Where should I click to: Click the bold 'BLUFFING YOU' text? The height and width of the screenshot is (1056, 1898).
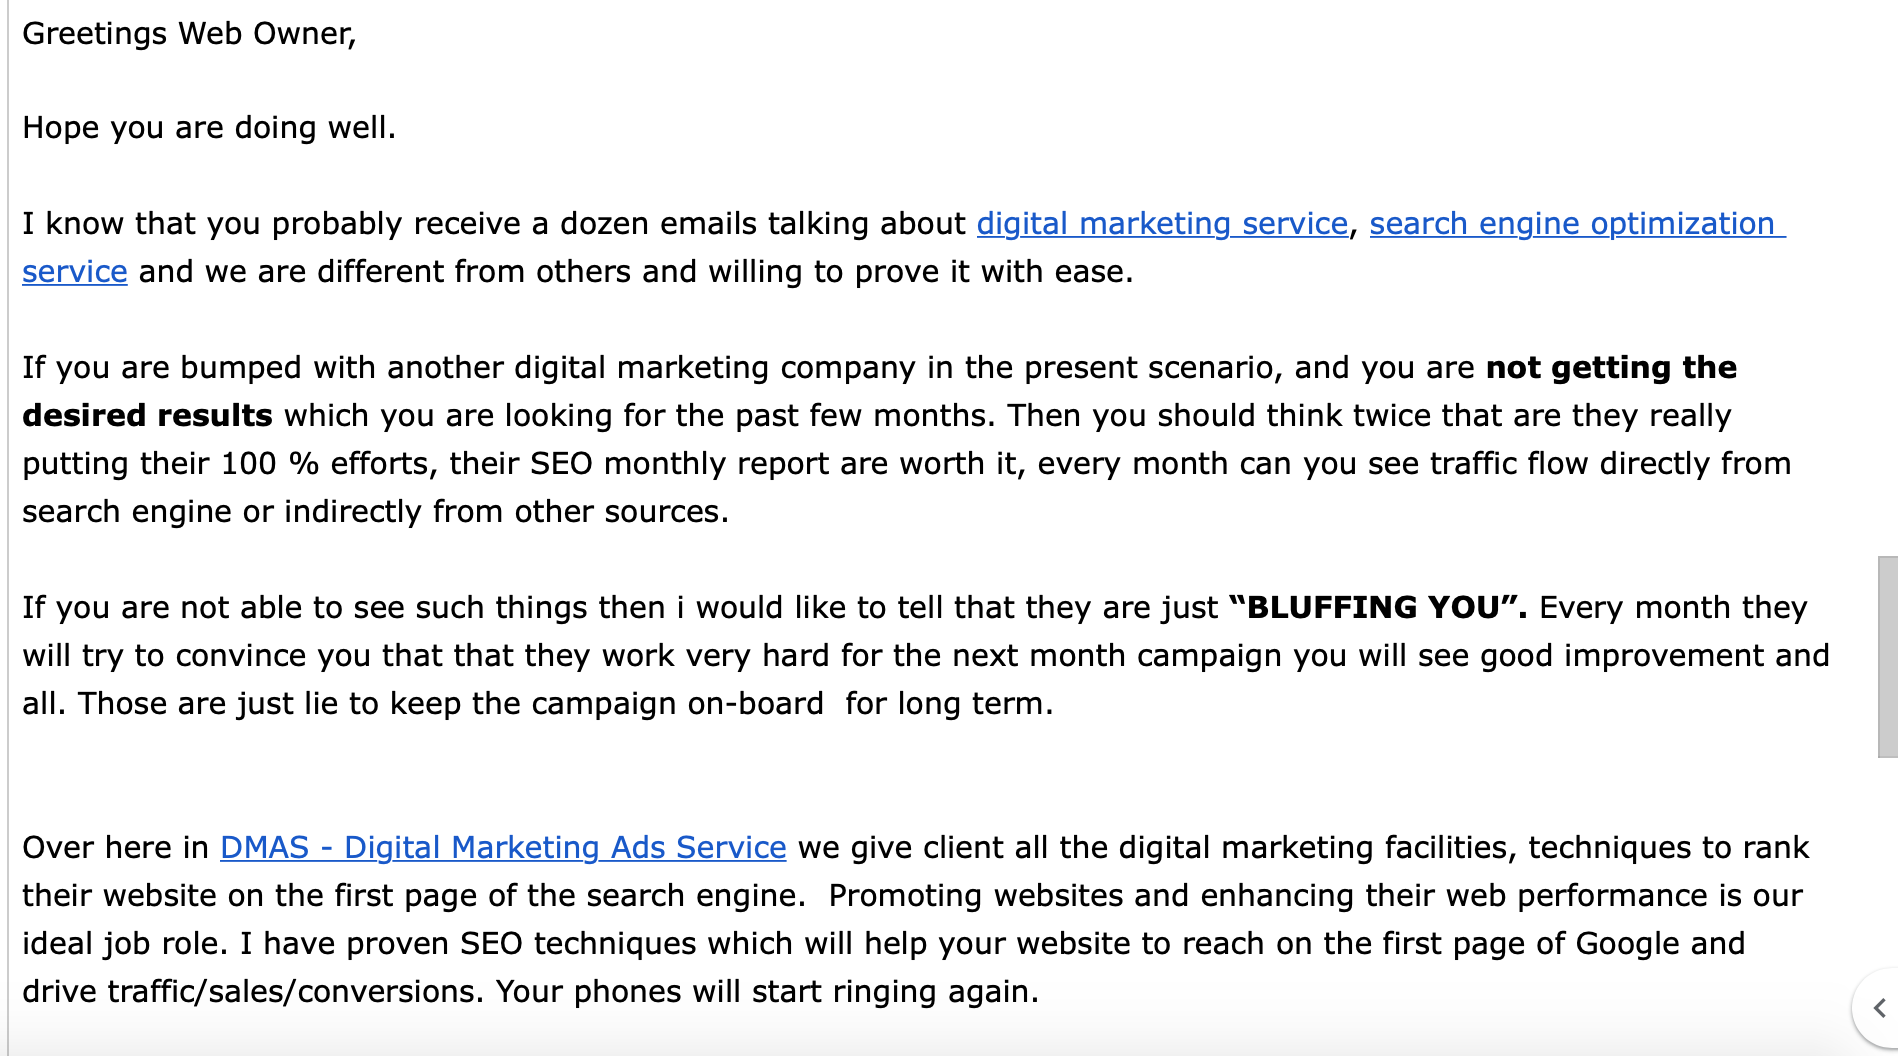[1374, 608]
